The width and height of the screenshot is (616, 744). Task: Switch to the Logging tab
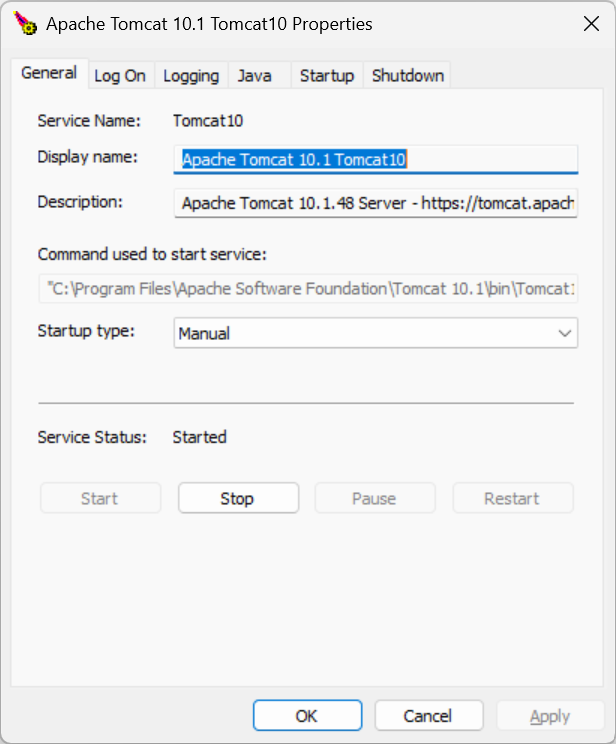pos(191,76)
